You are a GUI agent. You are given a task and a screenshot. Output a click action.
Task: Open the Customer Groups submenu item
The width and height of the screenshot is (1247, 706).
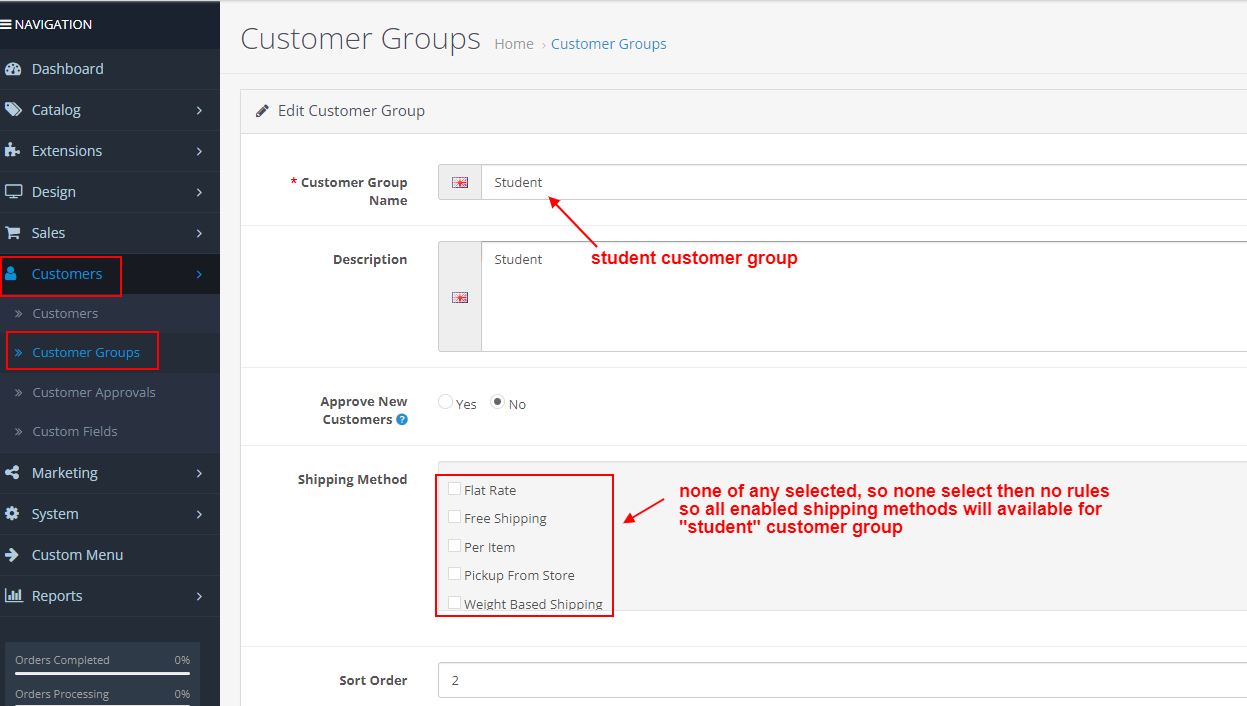coord(110,352)
